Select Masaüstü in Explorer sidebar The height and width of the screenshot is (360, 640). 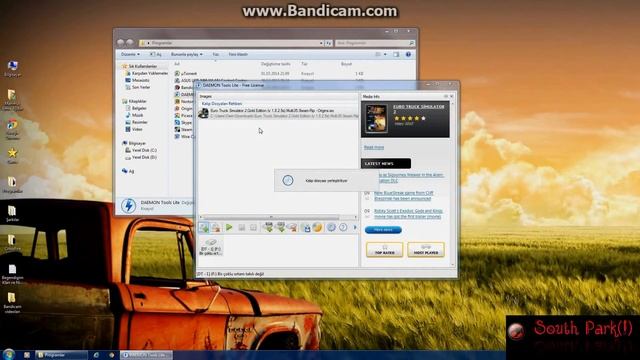(x=137, y=80)
